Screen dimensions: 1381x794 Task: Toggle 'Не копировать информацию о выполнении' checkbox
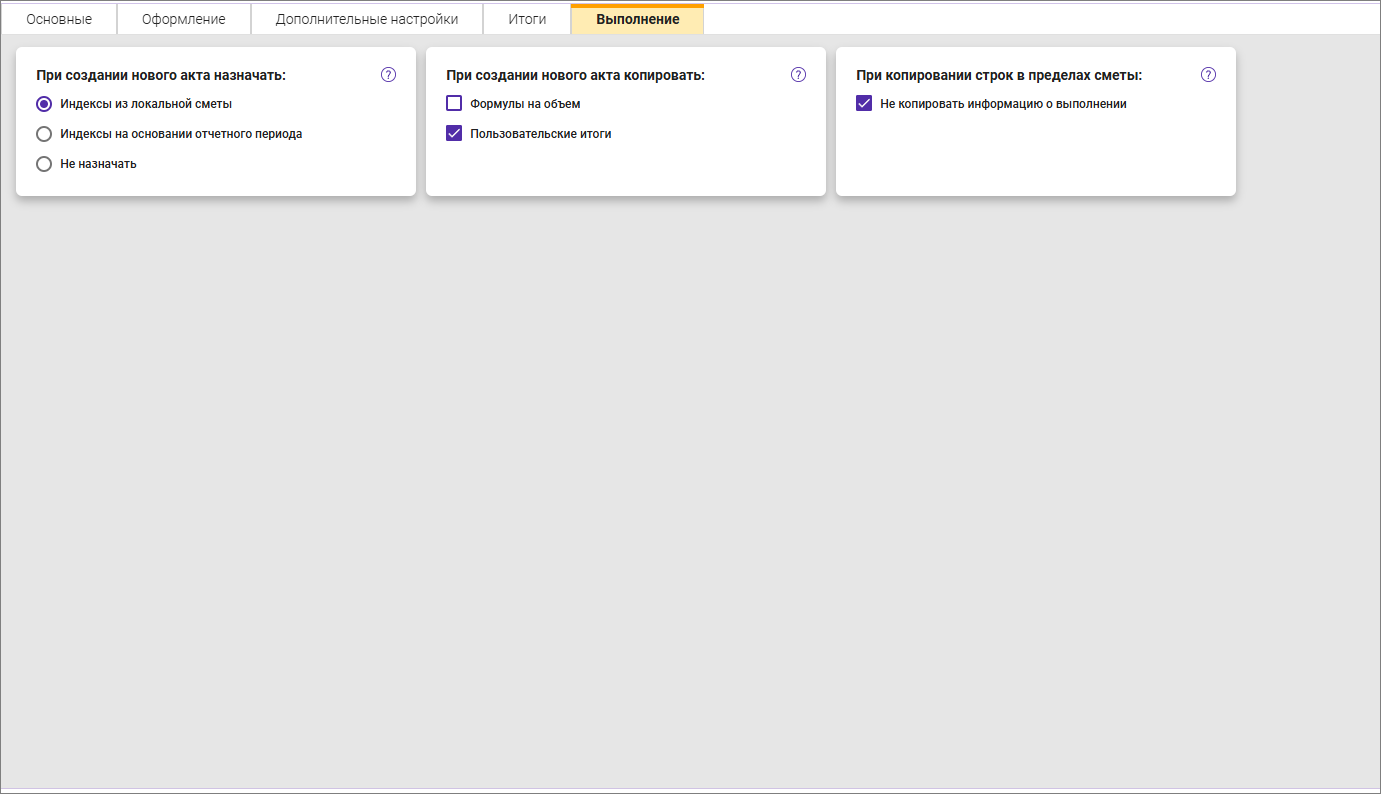point(864,104)
